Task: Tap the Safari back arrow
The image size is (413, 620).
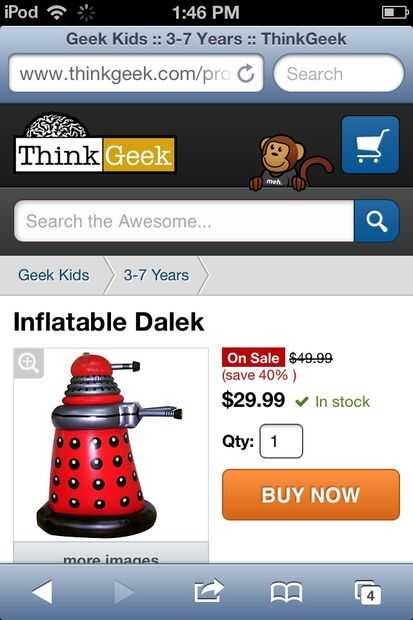Action: click(42, 592)
